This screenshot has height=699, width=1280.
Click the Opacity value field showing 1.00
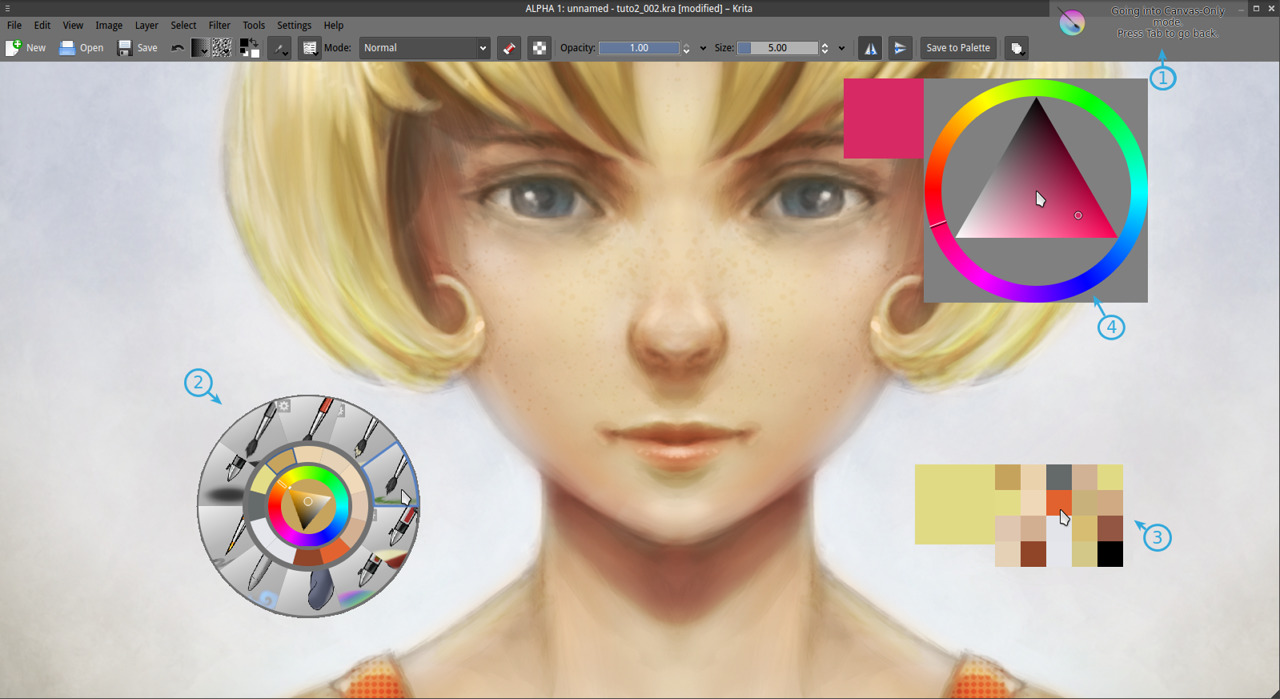(x=638, y=48)
